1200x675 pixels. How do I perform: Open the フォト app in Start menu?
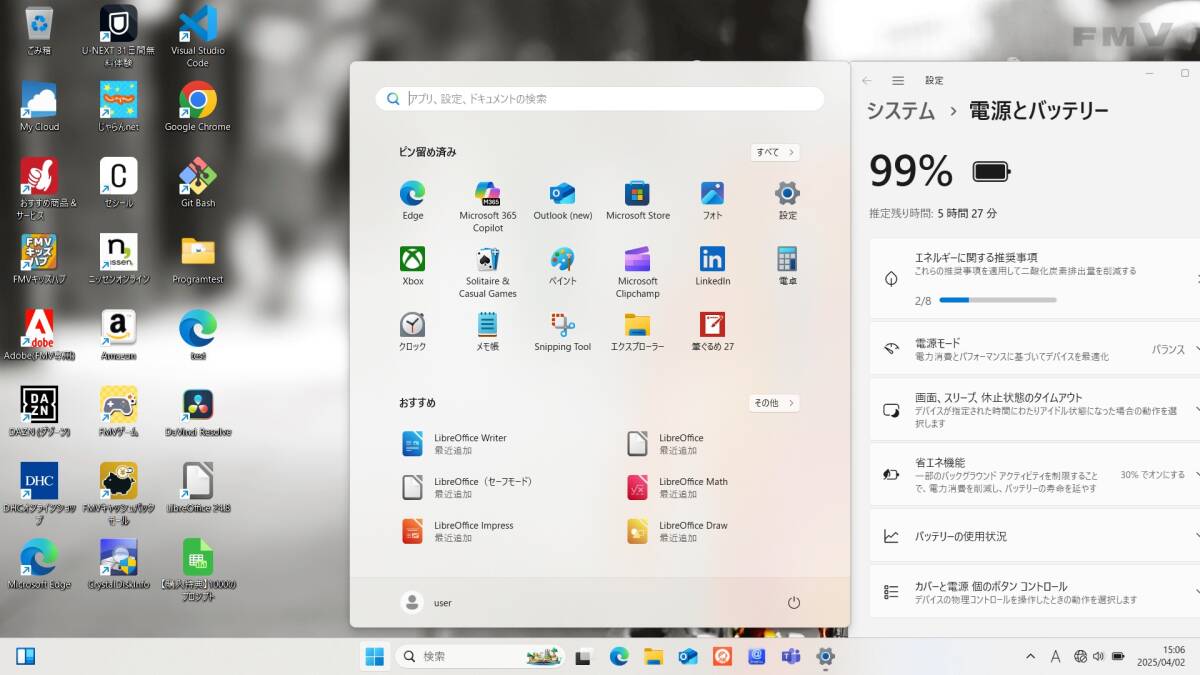[x=712, y=201]
